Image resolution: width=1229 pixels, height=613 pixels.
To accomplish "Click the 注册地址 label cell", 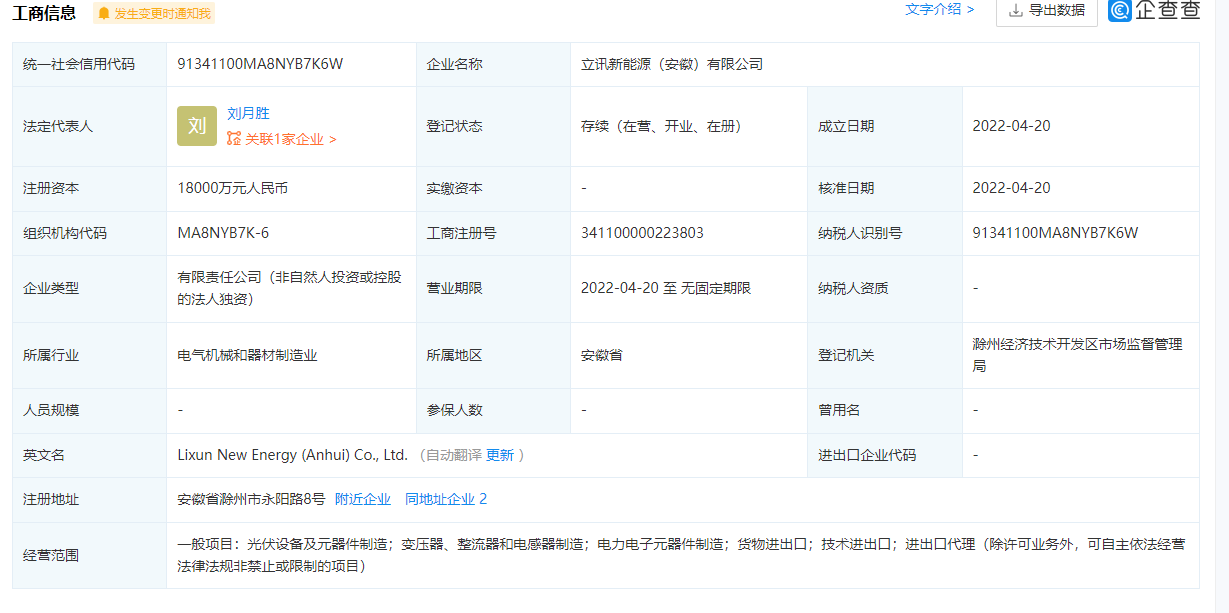I will (x=89, y=499).
